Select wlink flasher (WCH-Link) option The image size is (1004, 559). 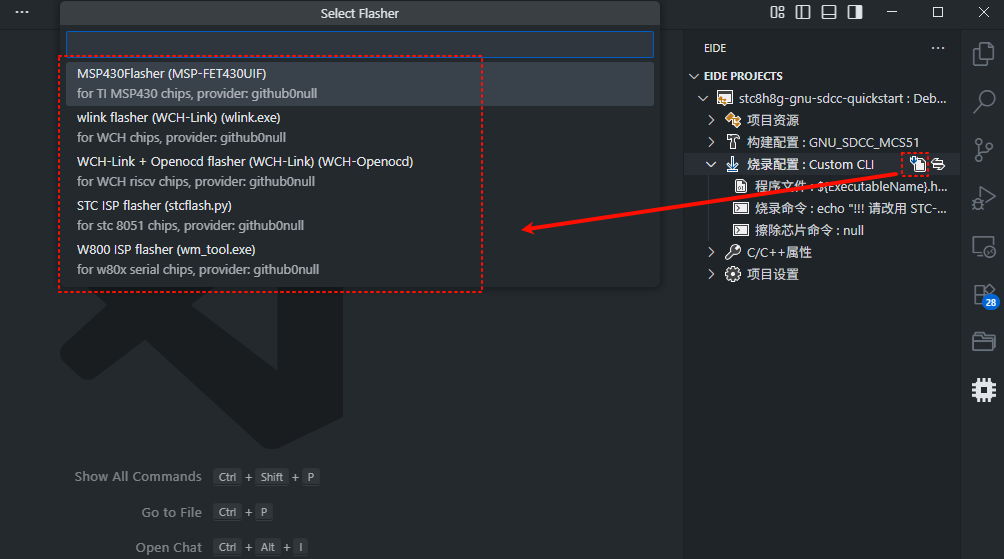click(x=360, y=127)
